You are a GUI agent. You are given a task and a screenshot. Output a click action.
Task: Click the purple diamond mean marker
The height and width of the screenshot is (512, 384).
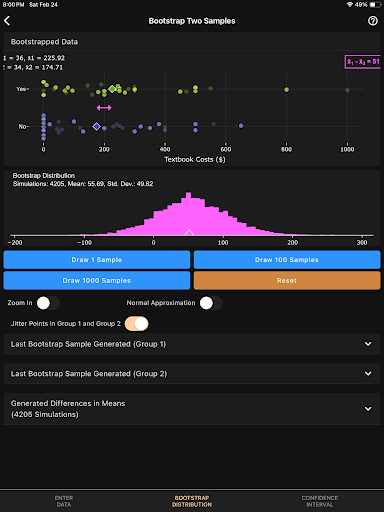(96, 126)
